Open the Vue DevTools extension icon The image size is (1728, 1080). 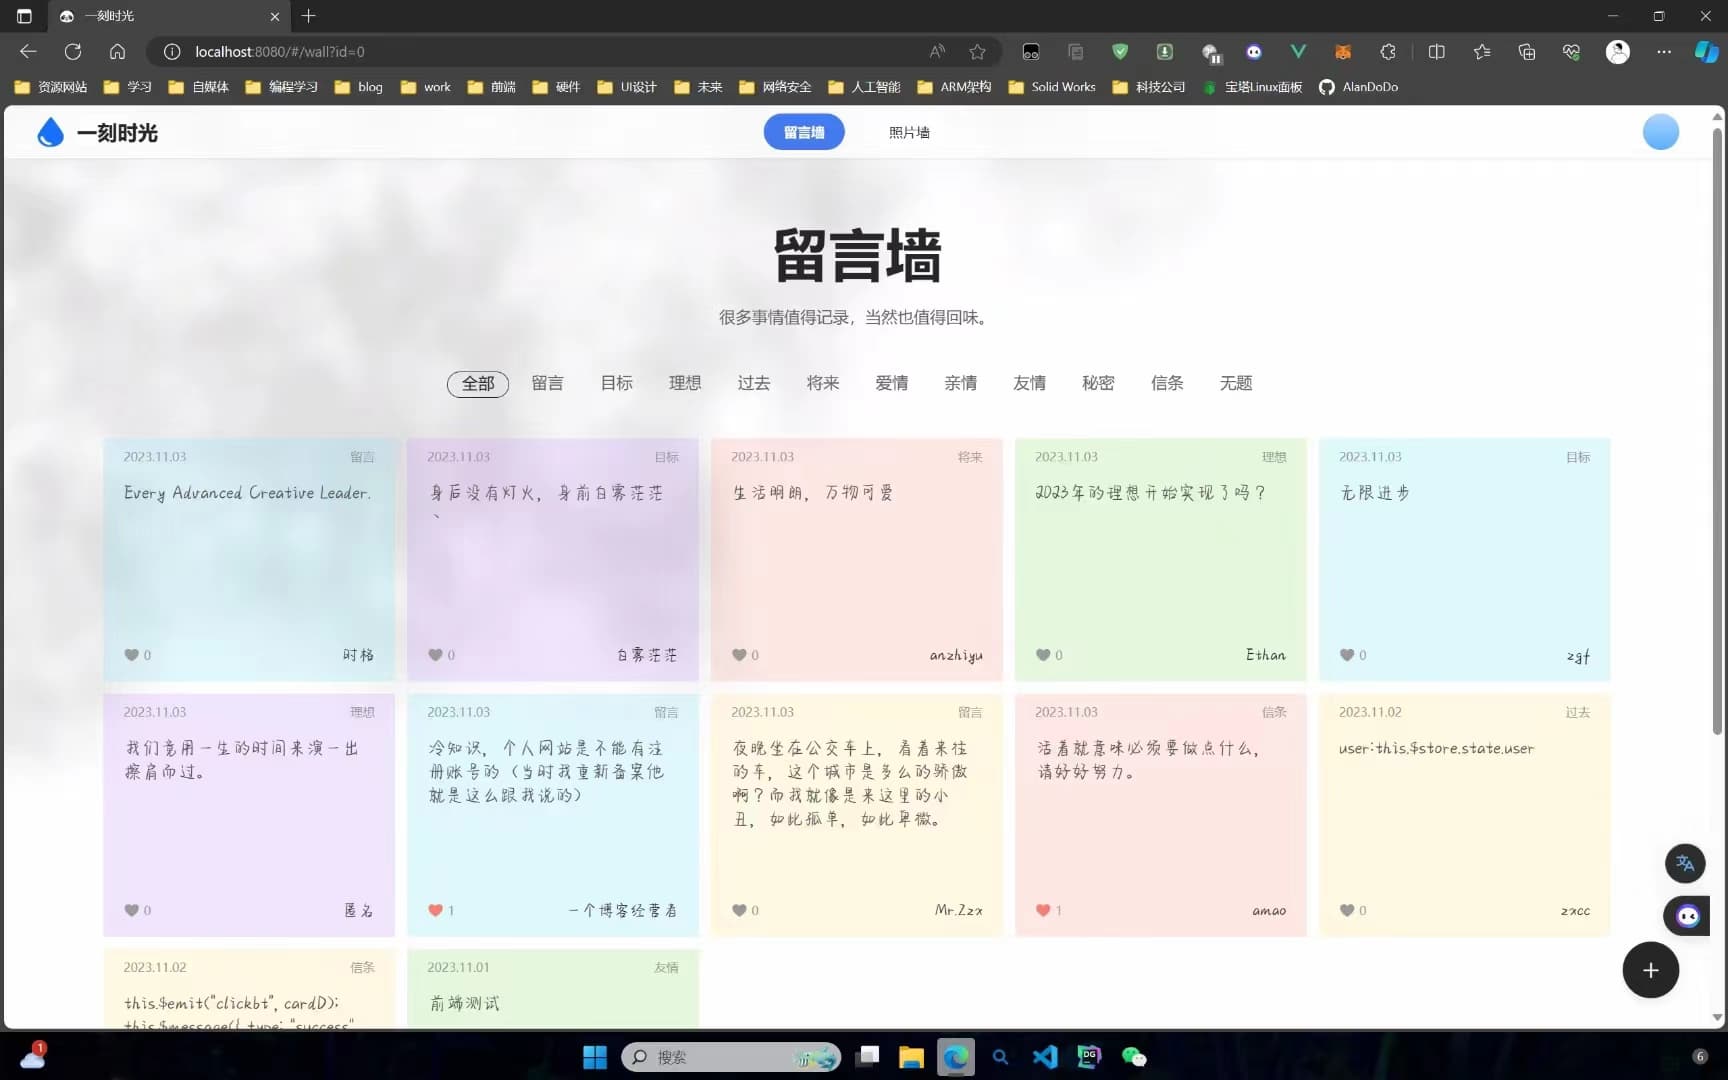[x=1298, y=52]
